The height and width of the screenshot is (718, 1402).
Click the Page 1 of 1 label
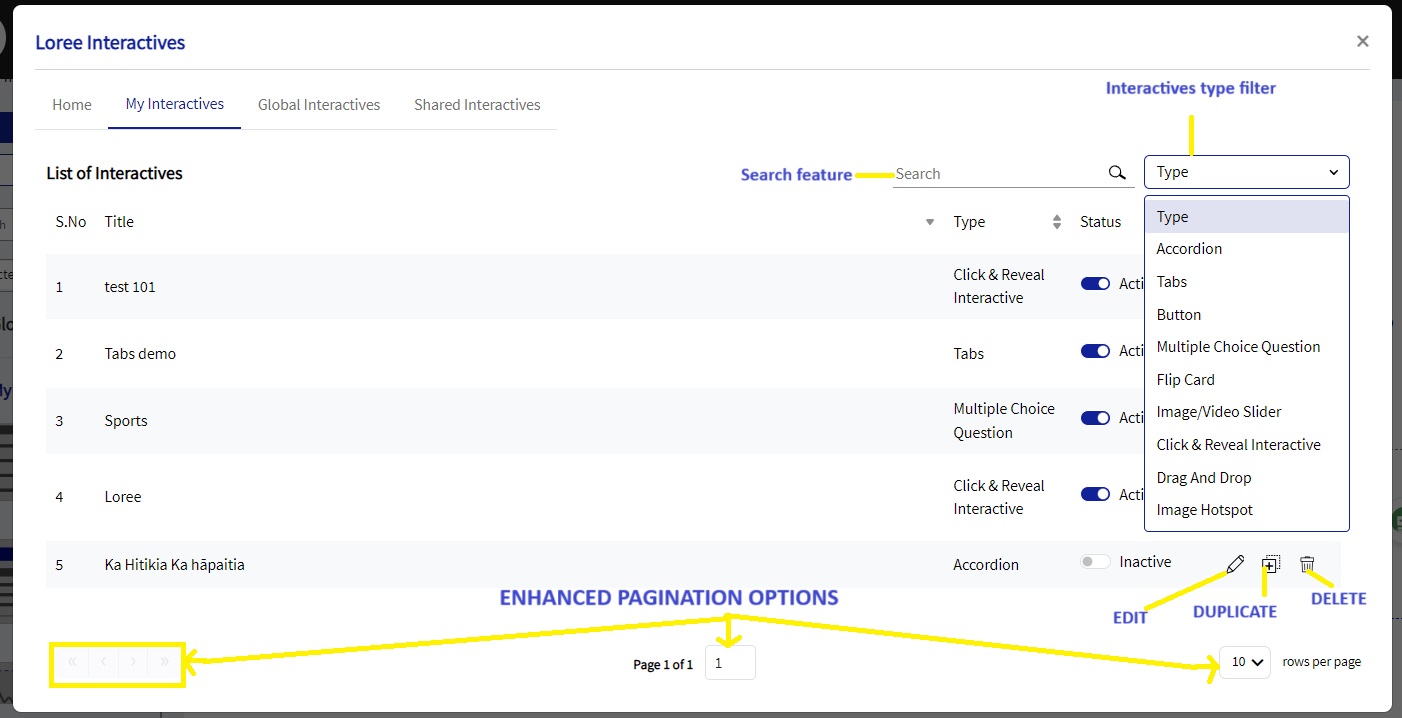click(x=663, y=665)
